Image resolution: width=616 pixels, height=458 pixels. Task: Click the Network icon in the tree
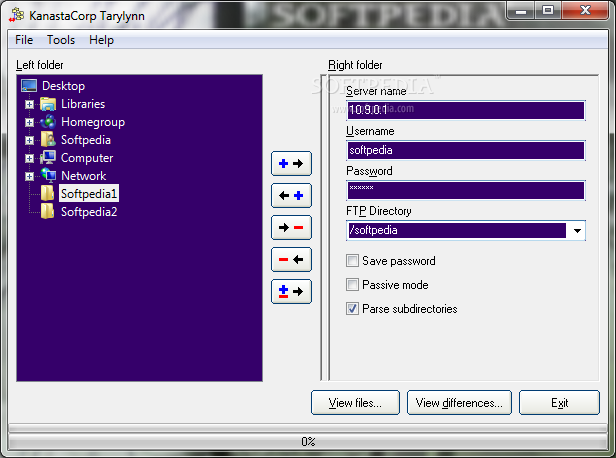[48, 176]
